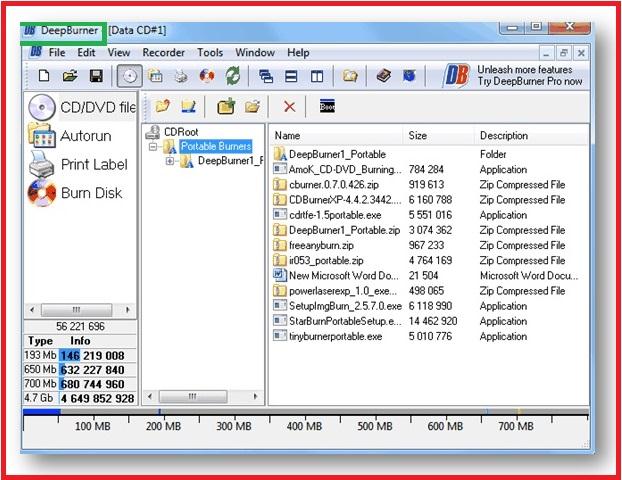Click the Name column header
Screen dimensions: 622x480
tap(287, 135)
